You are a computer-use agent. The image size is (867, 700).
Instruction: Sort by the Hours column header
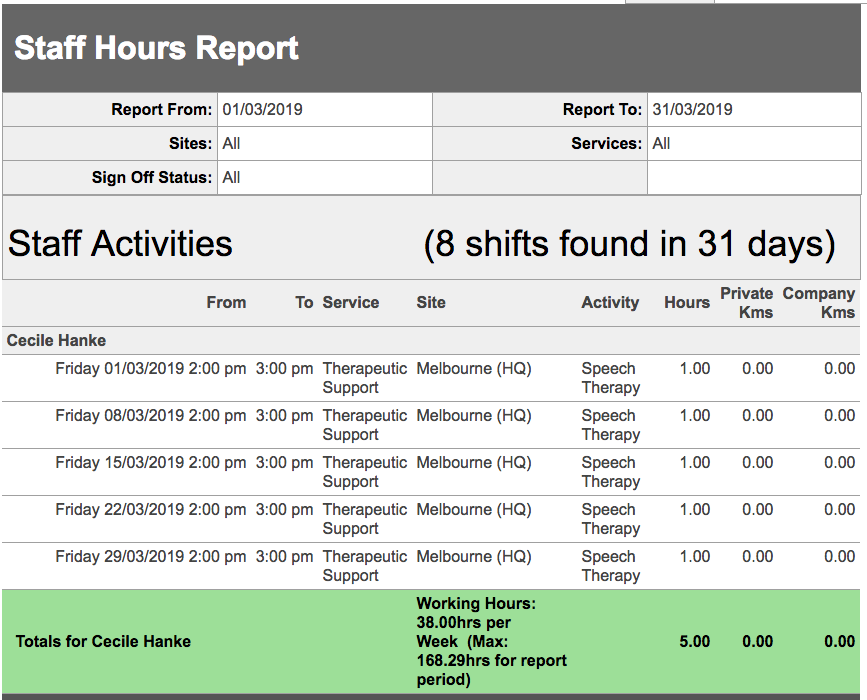tap(687, 303)
